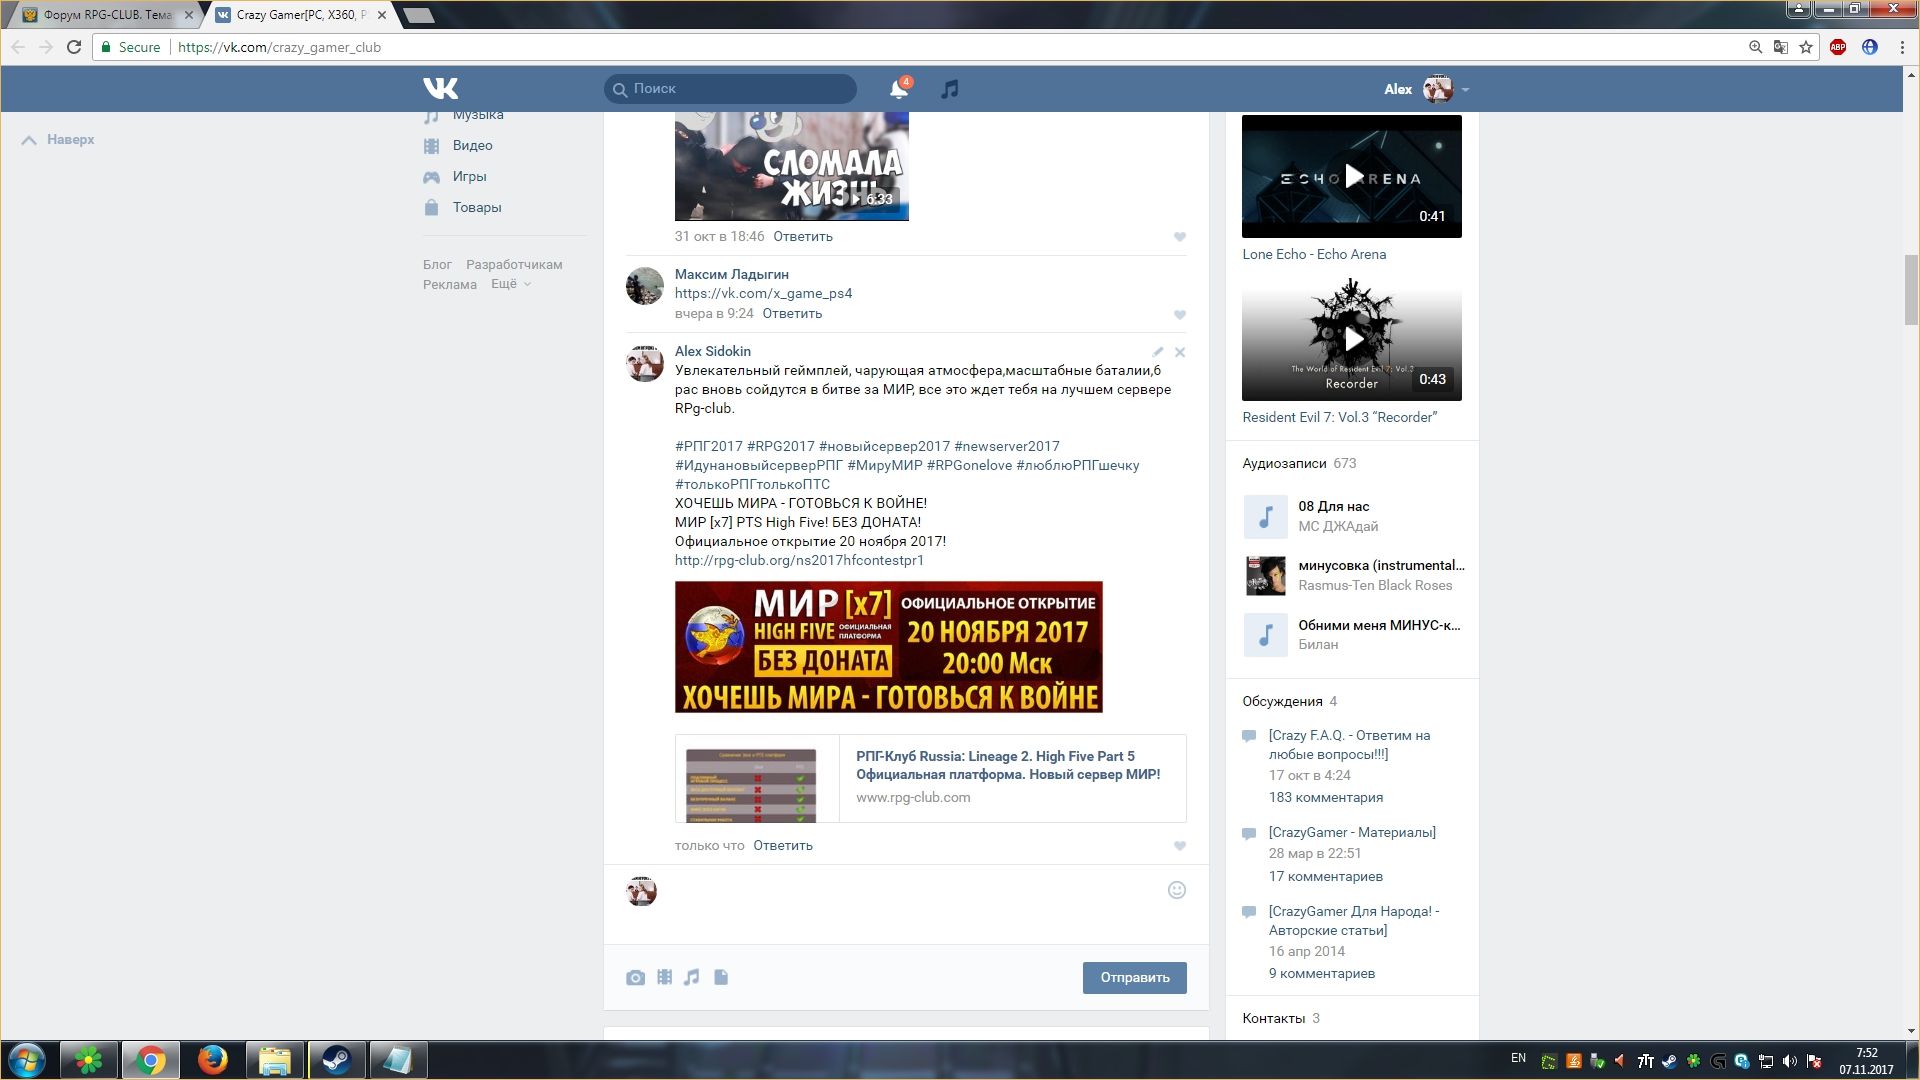The width and height of the screenshot is (1920, 1080).
Task: Click the Блог footer link
Action: pos(437,265)
